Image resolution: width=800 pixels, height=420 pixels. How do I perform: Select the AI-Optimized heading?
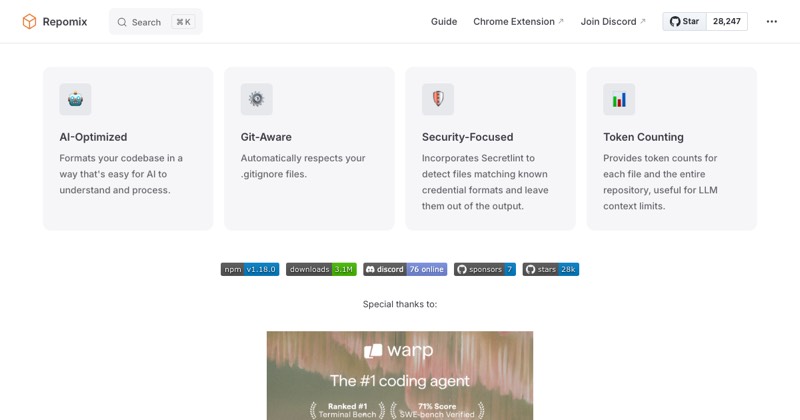[x=93, y=137]
